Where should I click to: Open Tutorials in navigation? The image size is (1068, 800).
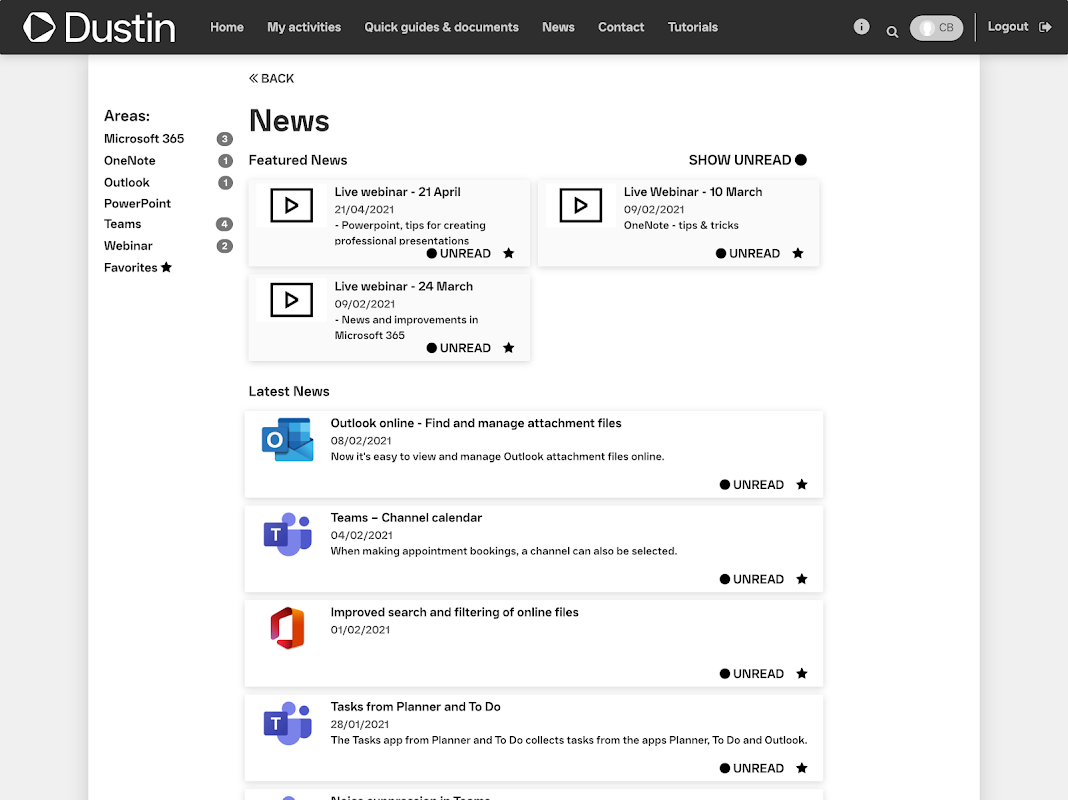click(693, 27)
